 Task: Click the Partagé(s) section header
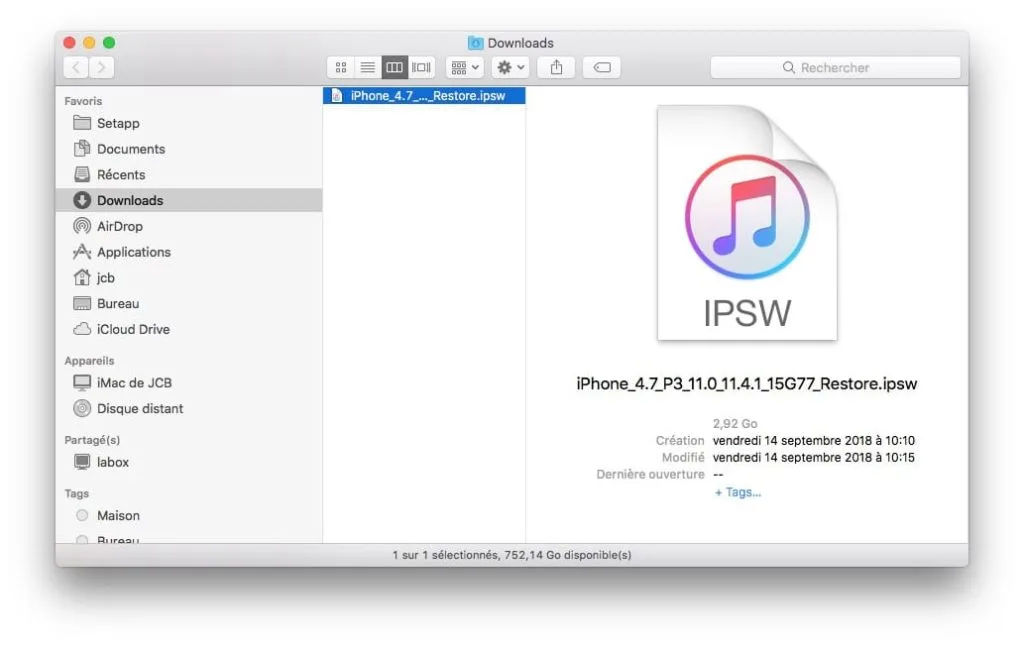click(x=92, y=440)
